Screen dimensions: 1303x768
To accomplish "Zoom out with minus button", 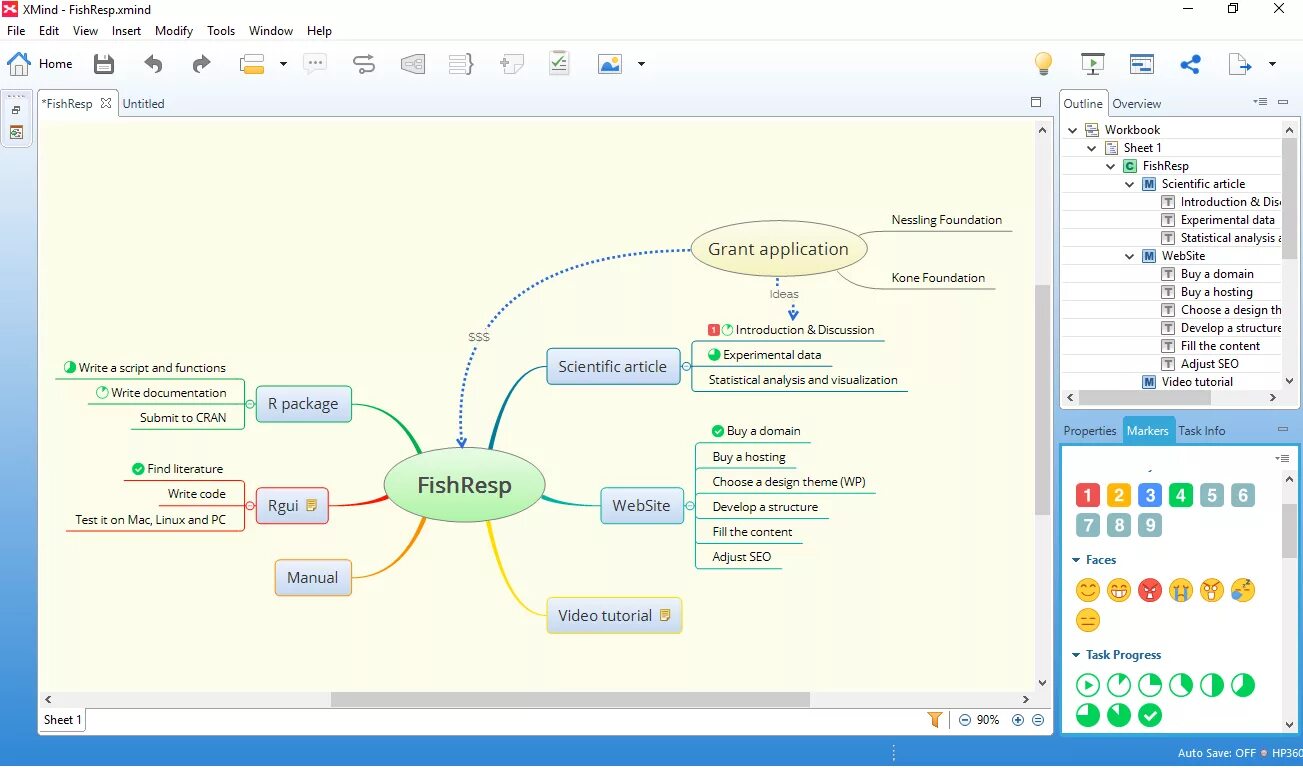I will [965, 720].
